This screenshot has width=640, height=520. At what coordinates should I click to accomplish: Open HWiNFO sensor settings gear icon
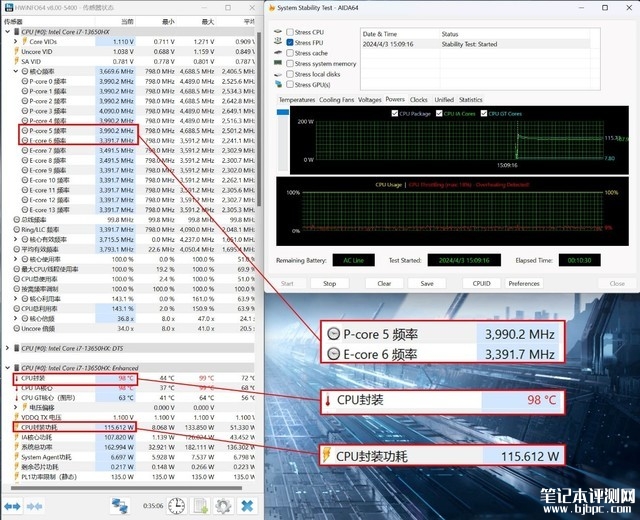(x=223, y=506)
